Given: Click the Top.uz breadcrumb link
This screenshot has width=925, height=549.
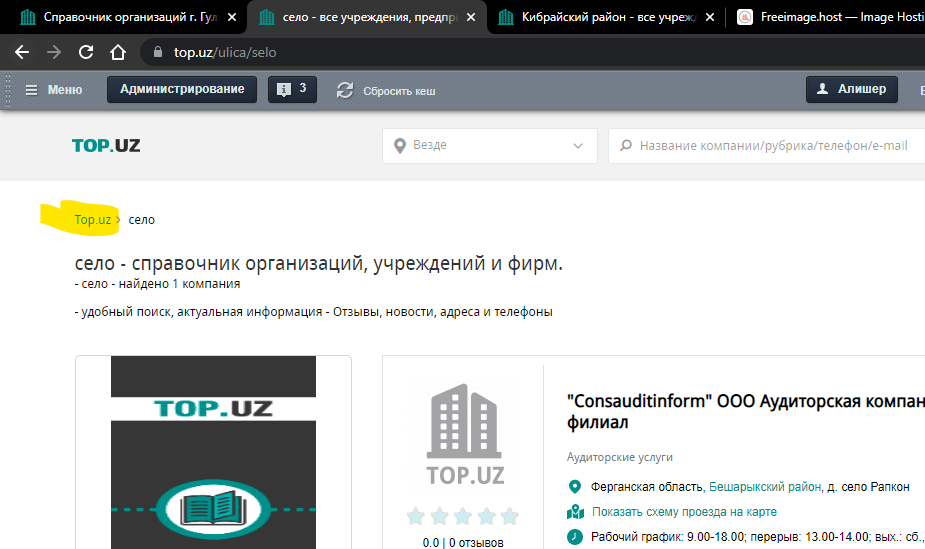Looking at the screenshot, I should point(93,219).
